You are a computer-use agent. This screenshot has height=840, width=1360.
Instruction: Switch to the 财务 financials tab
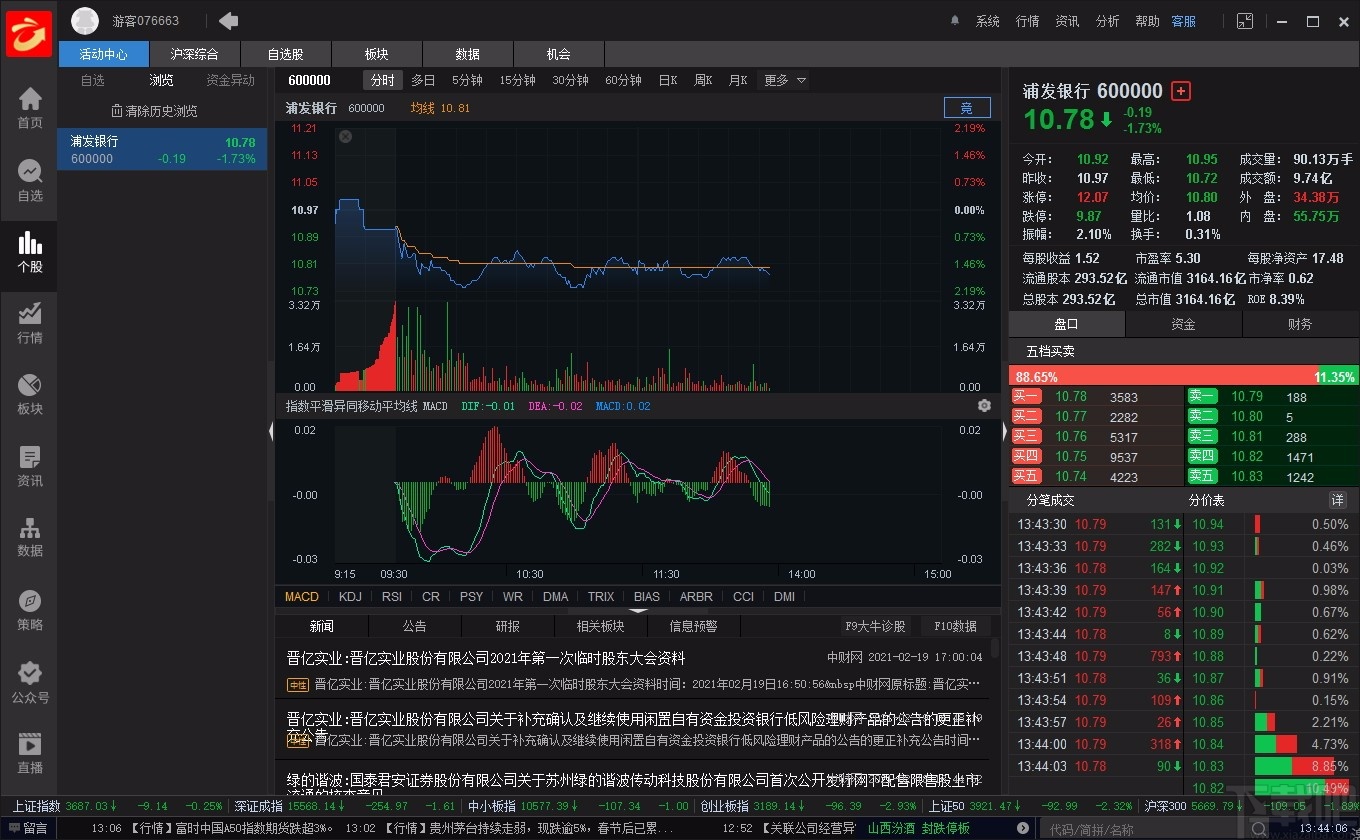point(1301,323)
